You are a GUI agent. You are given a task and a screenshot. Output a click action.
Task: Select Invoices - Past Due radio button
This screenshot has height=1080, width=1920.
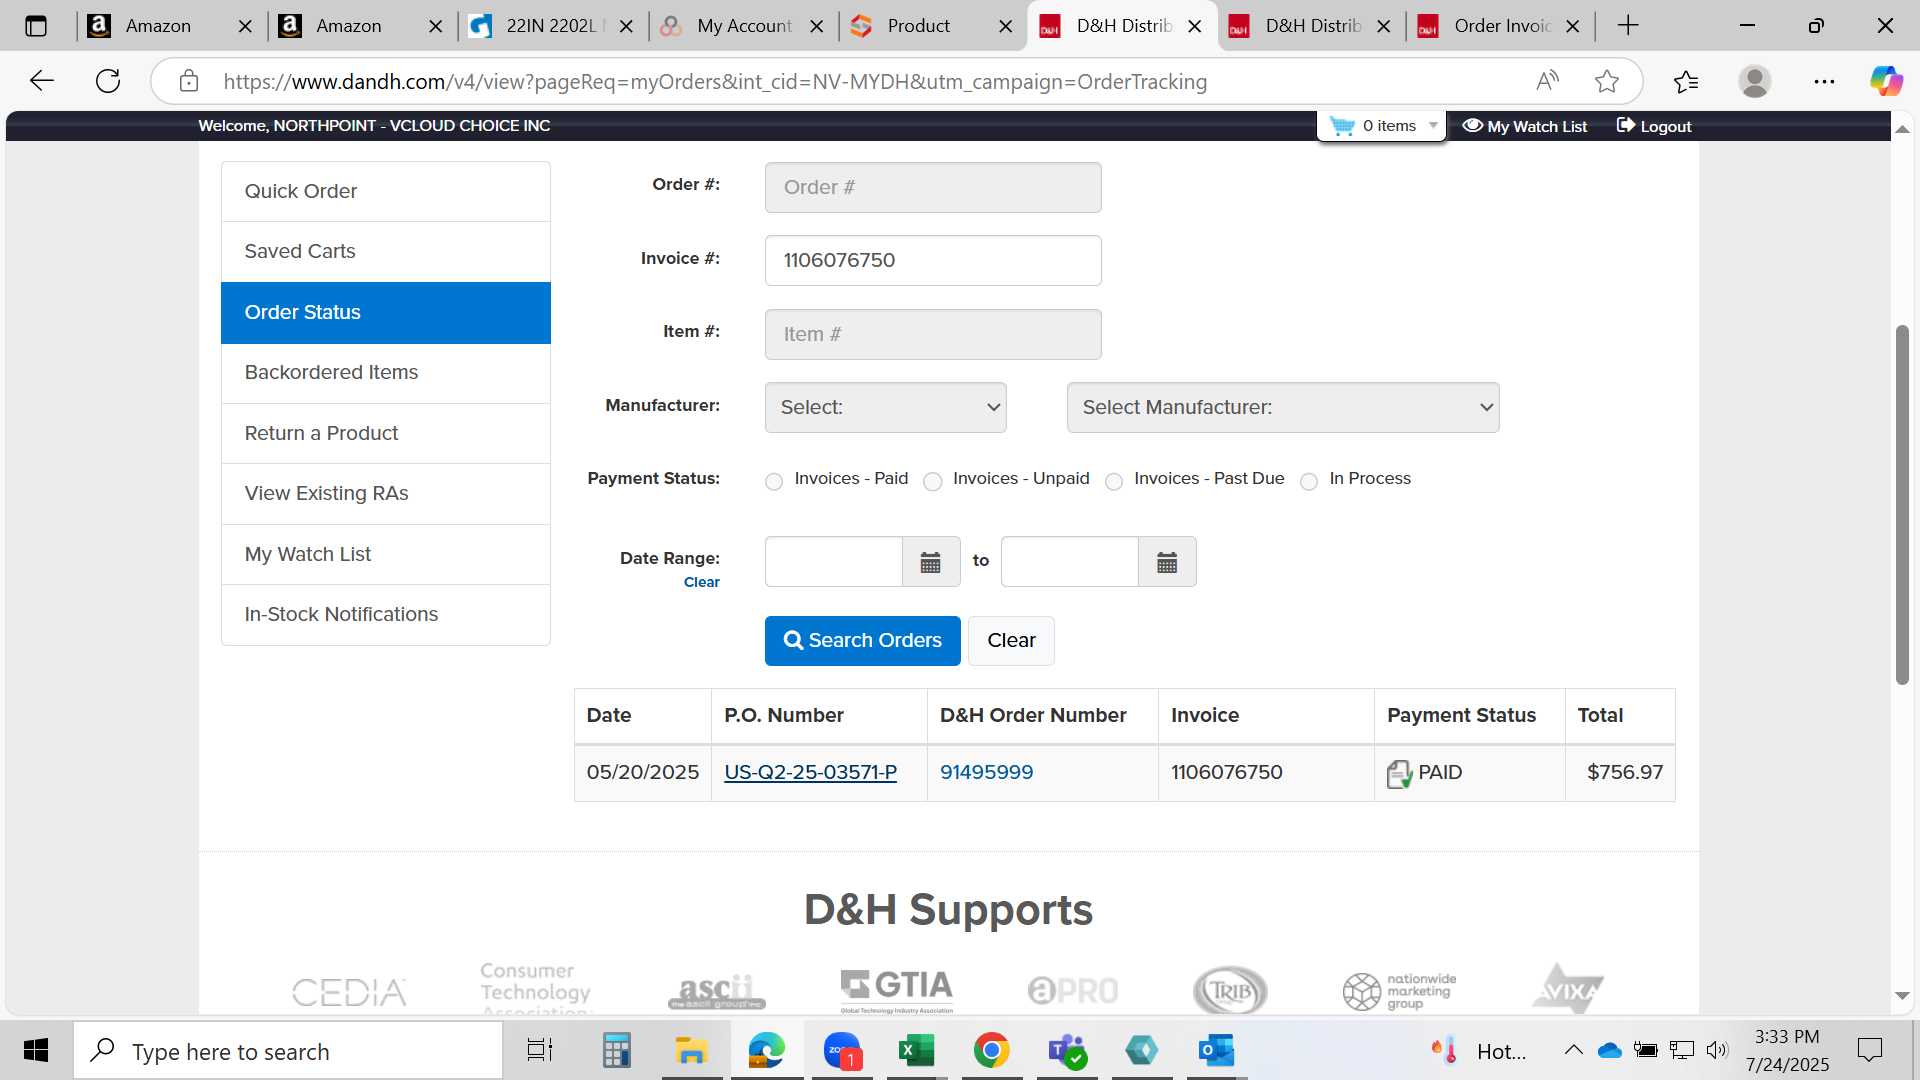1114,482
